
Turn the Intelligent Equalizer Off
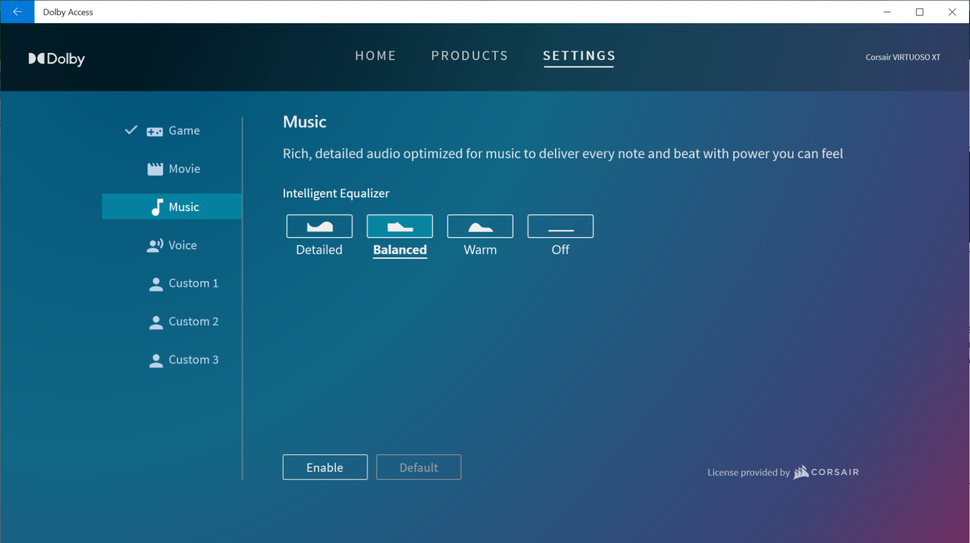point(560,227)
